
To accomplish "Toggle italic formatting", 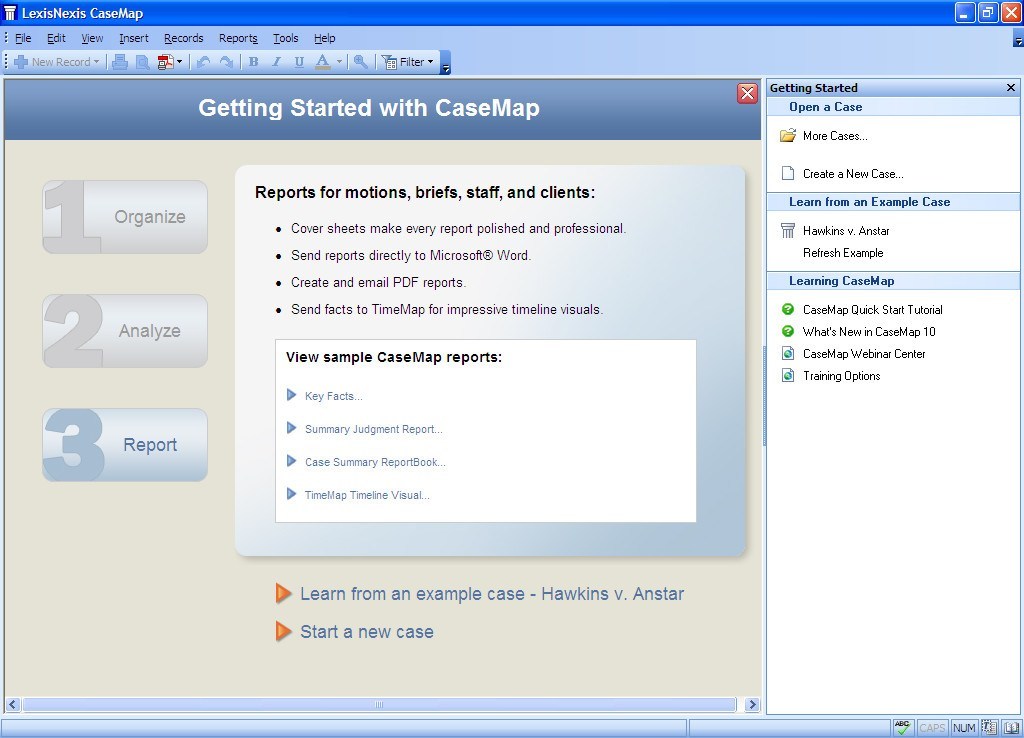I will tap(276, 61).
